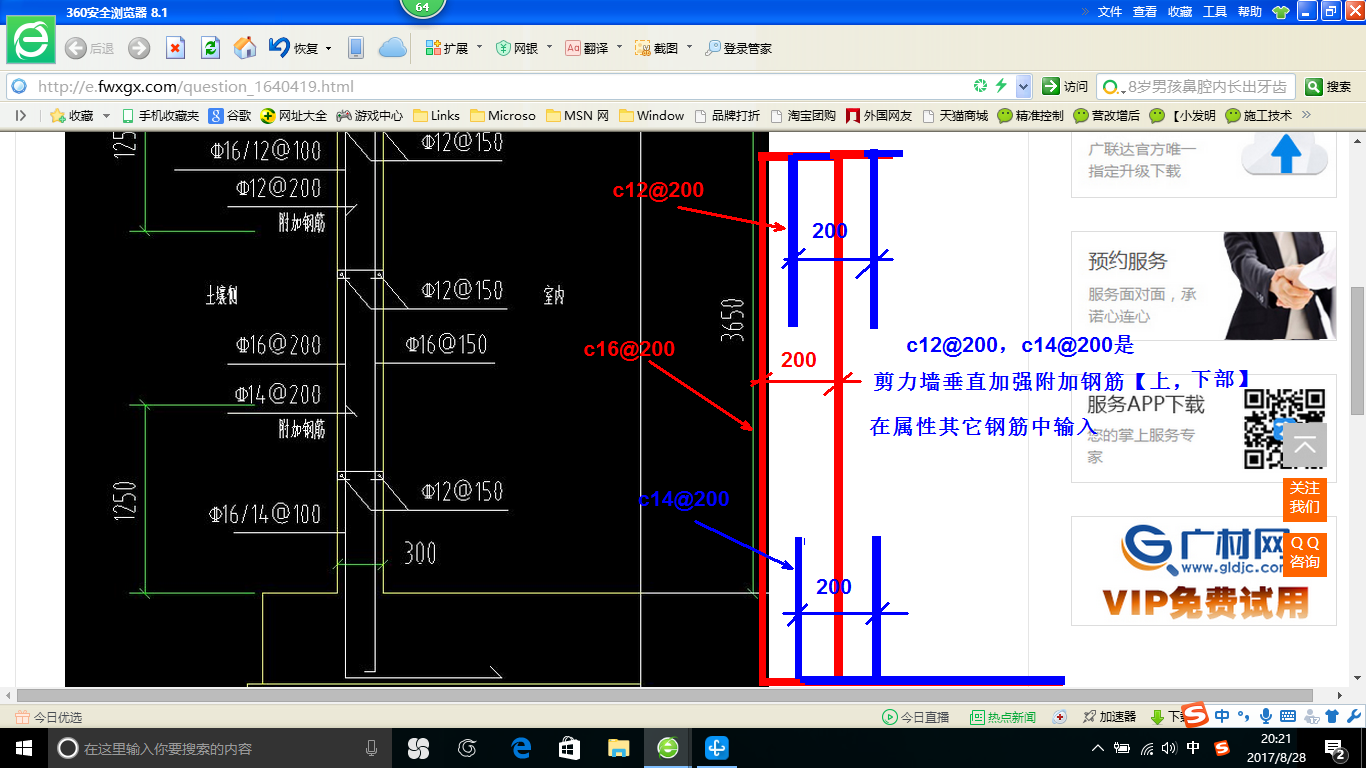The image size is (1366, 768).
Task: Open the 网址大全 bookmark
Action: (x=294, y=116)
